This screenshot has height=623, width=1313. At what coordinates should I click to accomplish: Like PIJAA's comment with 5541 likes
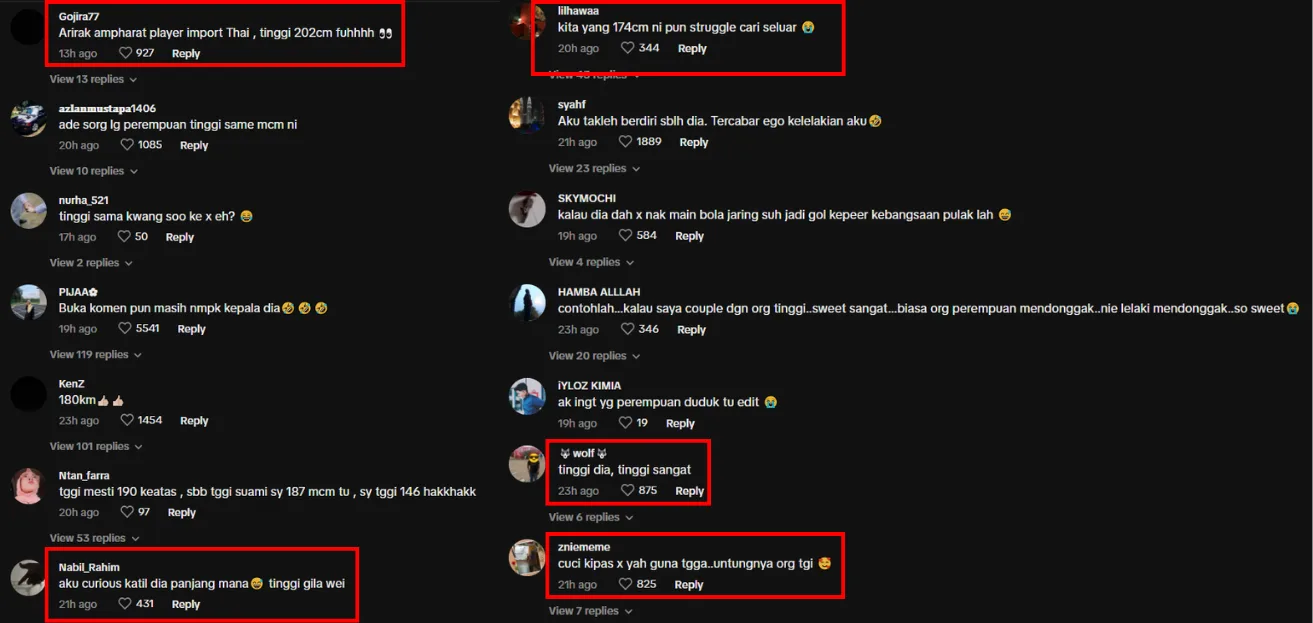[x=125, y=328]
